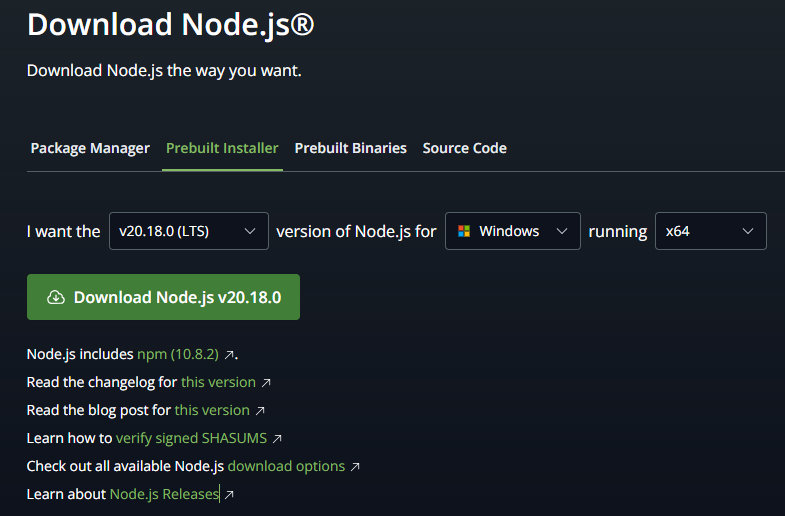The image size is (785, 516).
Task: Open the Source Code tab
Action: (x=465, y=148)
